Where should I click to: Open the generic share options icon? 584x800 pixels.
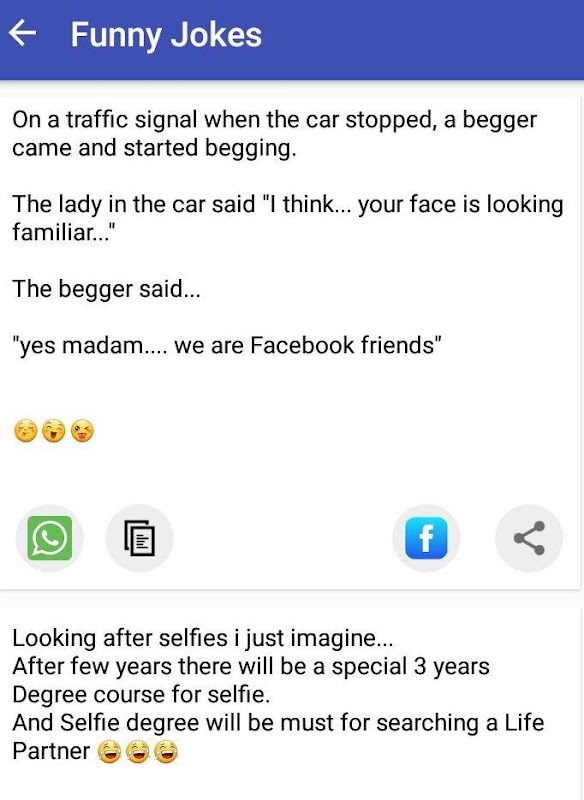pyautogui.click(x=529, y=538)
